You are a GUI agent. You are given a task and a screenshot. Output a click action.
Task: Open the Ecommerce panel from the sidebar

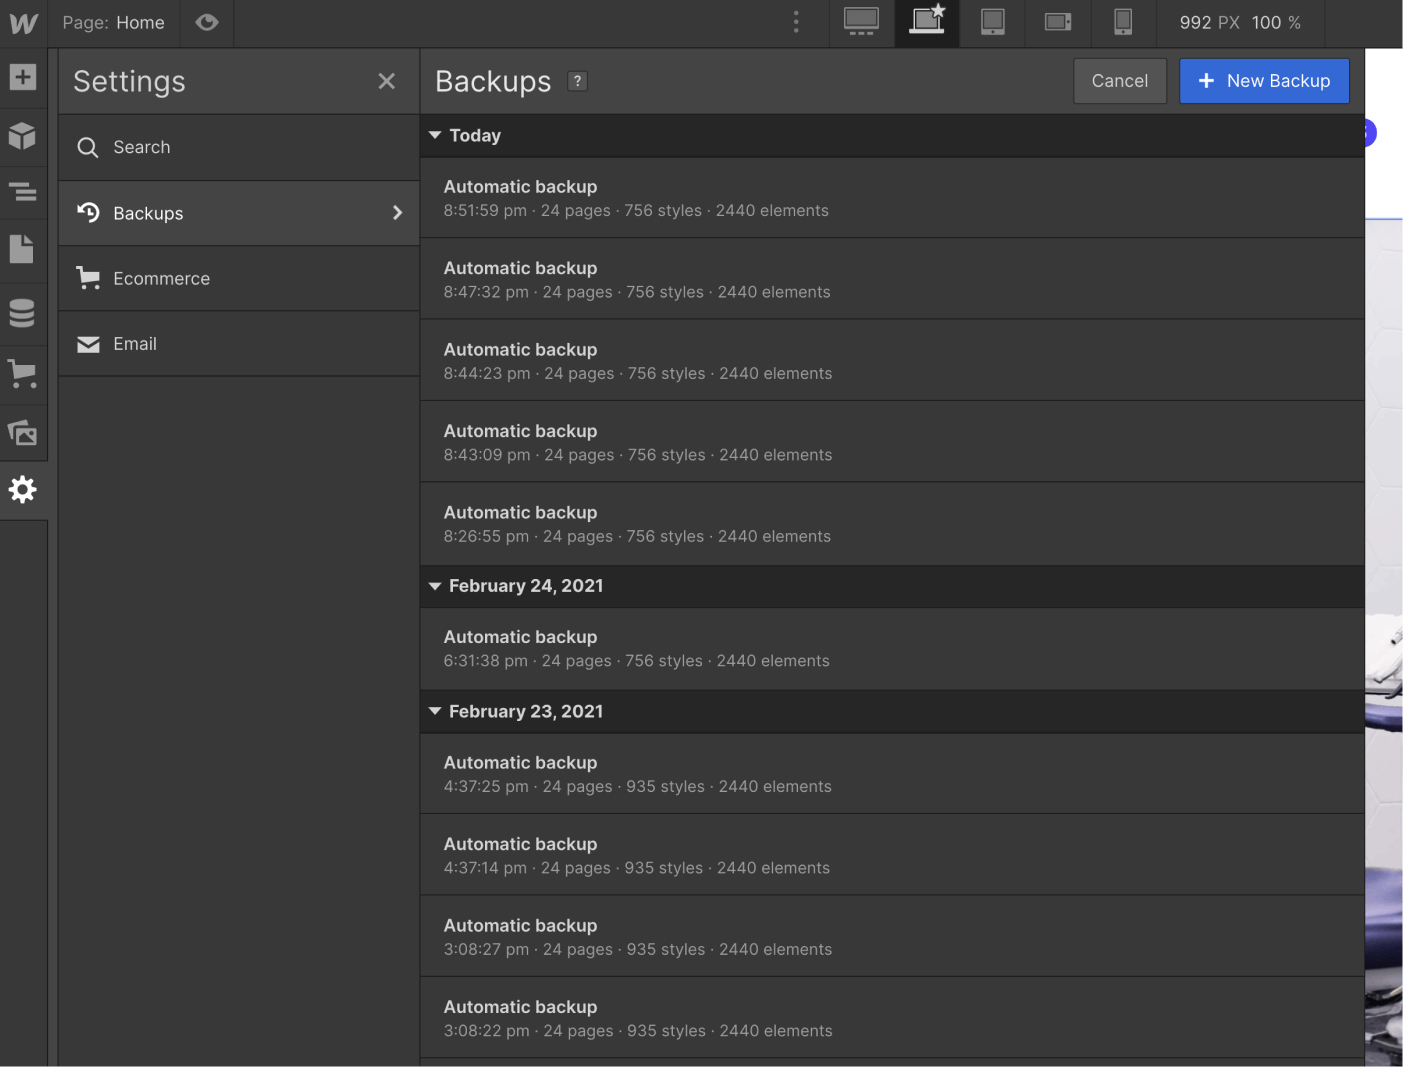[22, 374]
